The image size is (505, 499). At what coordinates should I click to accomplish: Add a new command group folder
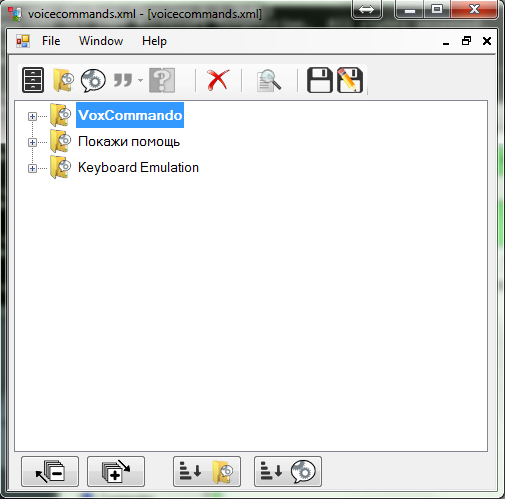point(63,80)
